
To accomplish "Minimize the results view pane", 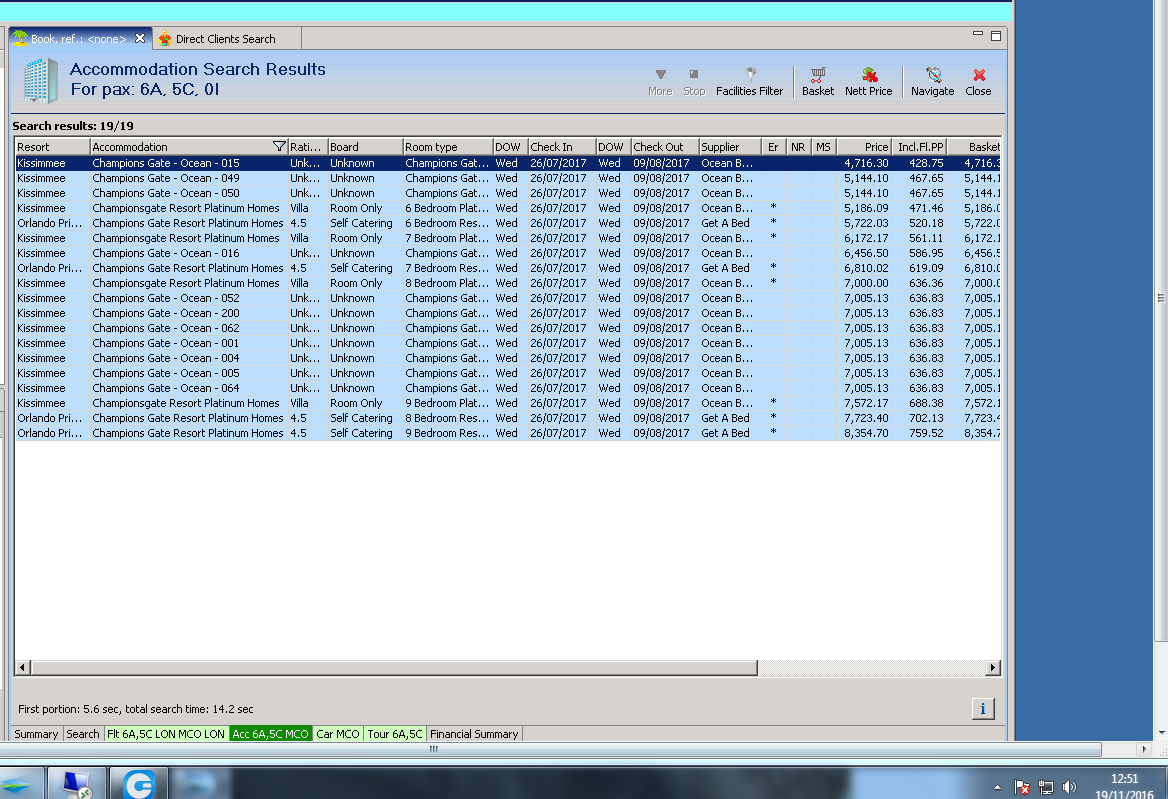I will (x=977, y=34).
